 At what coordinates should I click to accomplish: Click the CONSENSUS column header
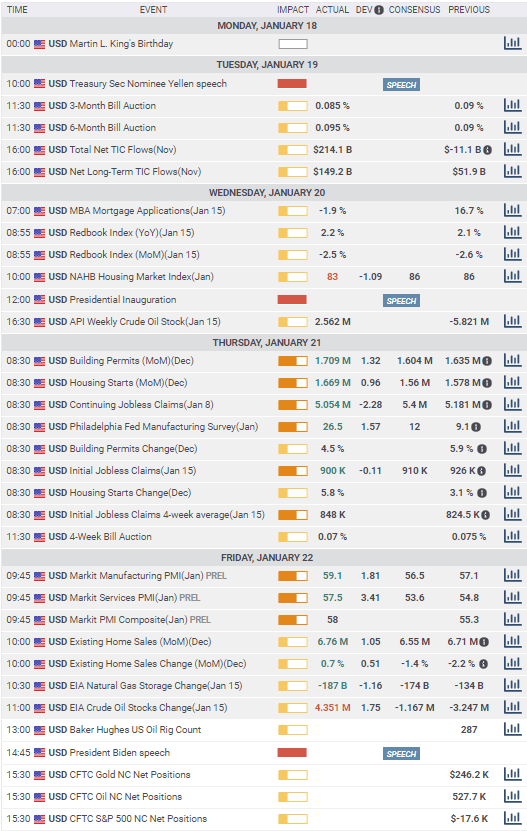coord(414,10)
